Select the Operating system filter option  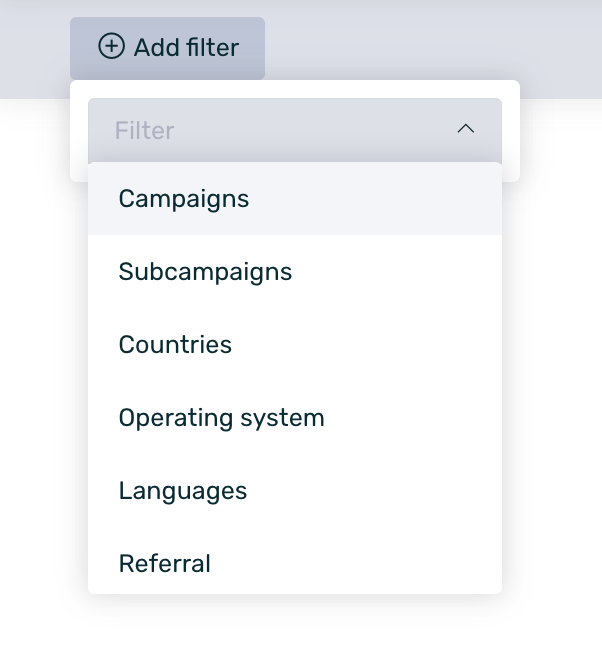point(221,418)
